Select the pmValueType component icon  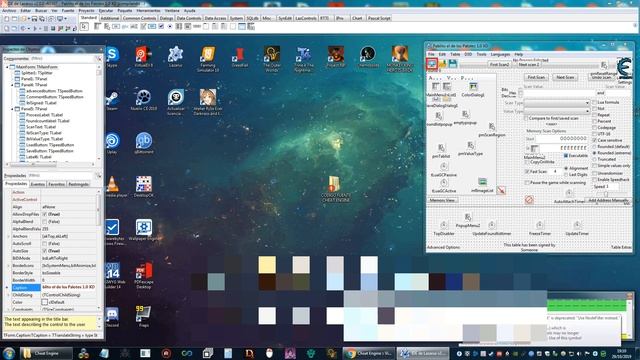tap(471, 145)
